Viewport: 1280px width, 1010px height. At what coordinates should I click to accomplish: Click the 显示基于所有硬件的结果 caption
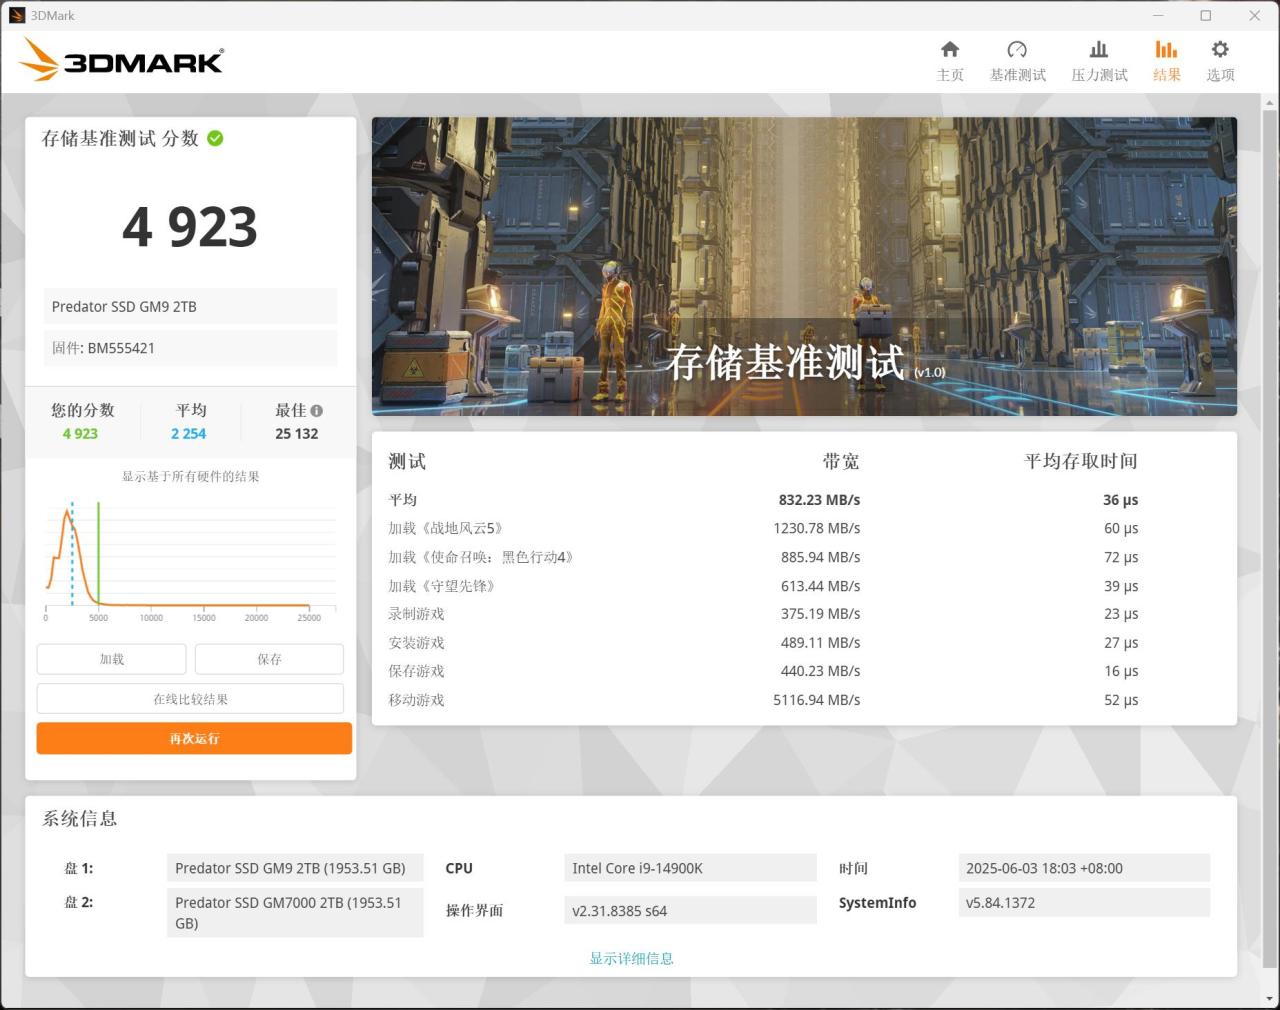(190, 476)
